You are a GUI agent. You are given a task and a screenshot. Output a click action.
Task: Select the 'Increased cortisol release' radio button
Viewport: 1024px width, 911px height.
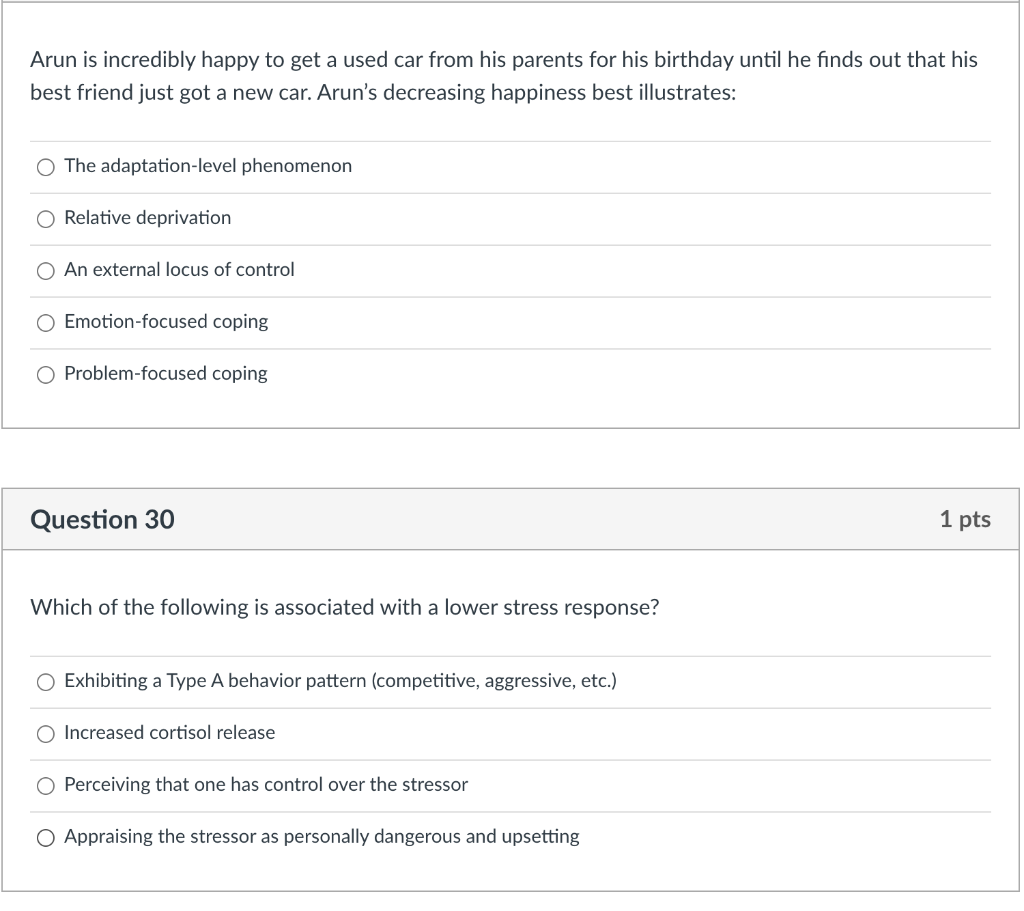(x=45, y=734)
